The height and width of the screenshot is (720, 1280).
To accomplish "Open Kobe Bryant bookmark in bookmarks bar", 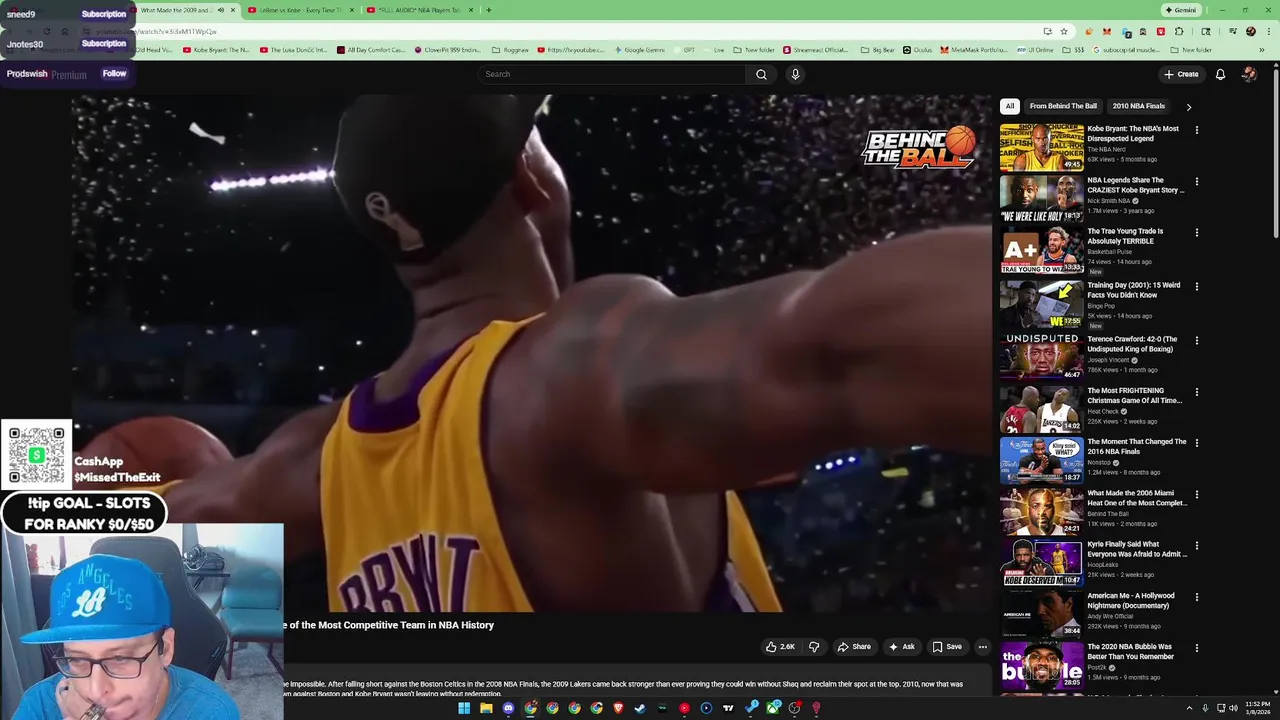I will click(216, 50).
